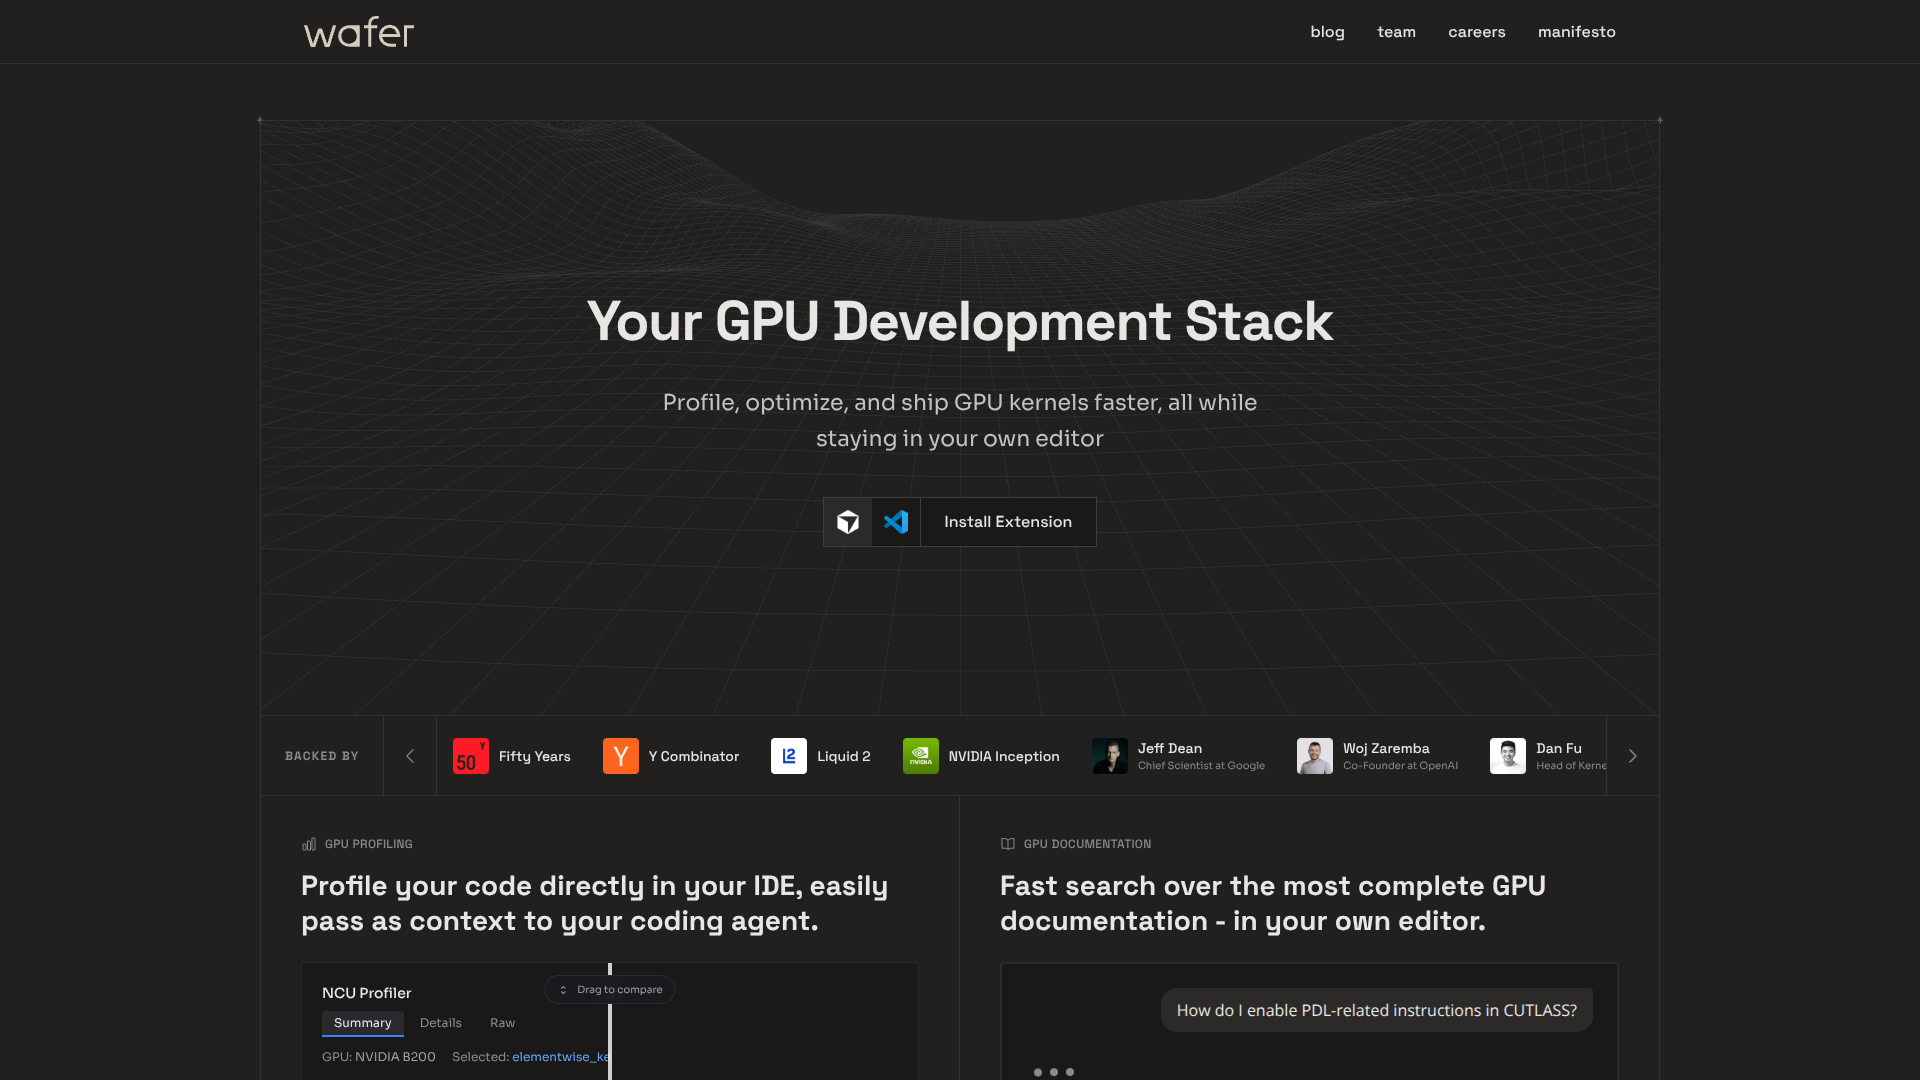Advance backers carousel with right chevron
This screenshot has height=1080, width=1920.
[x=1633, y=756]
